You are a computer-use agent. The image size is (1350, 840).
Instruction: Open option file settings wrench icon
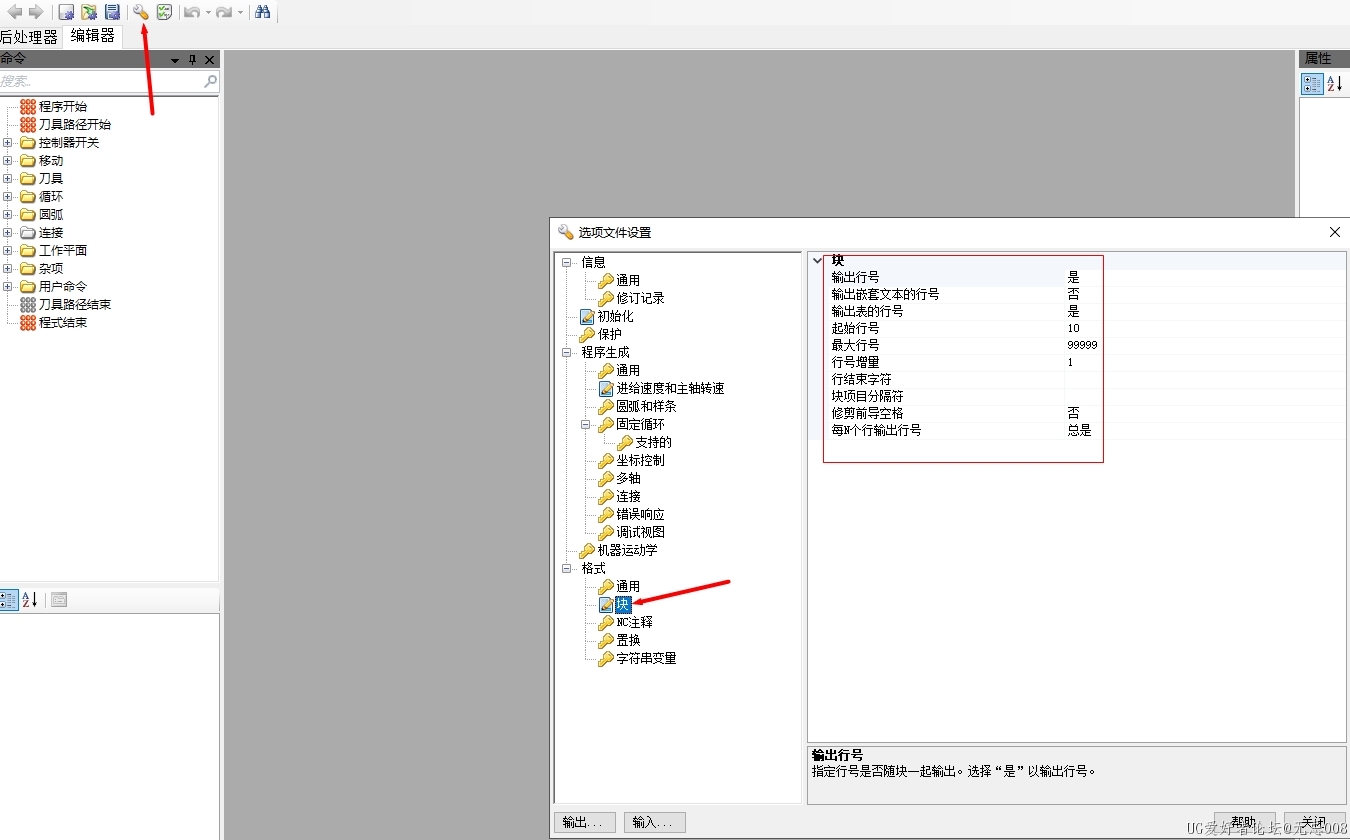tap(141, 12)
